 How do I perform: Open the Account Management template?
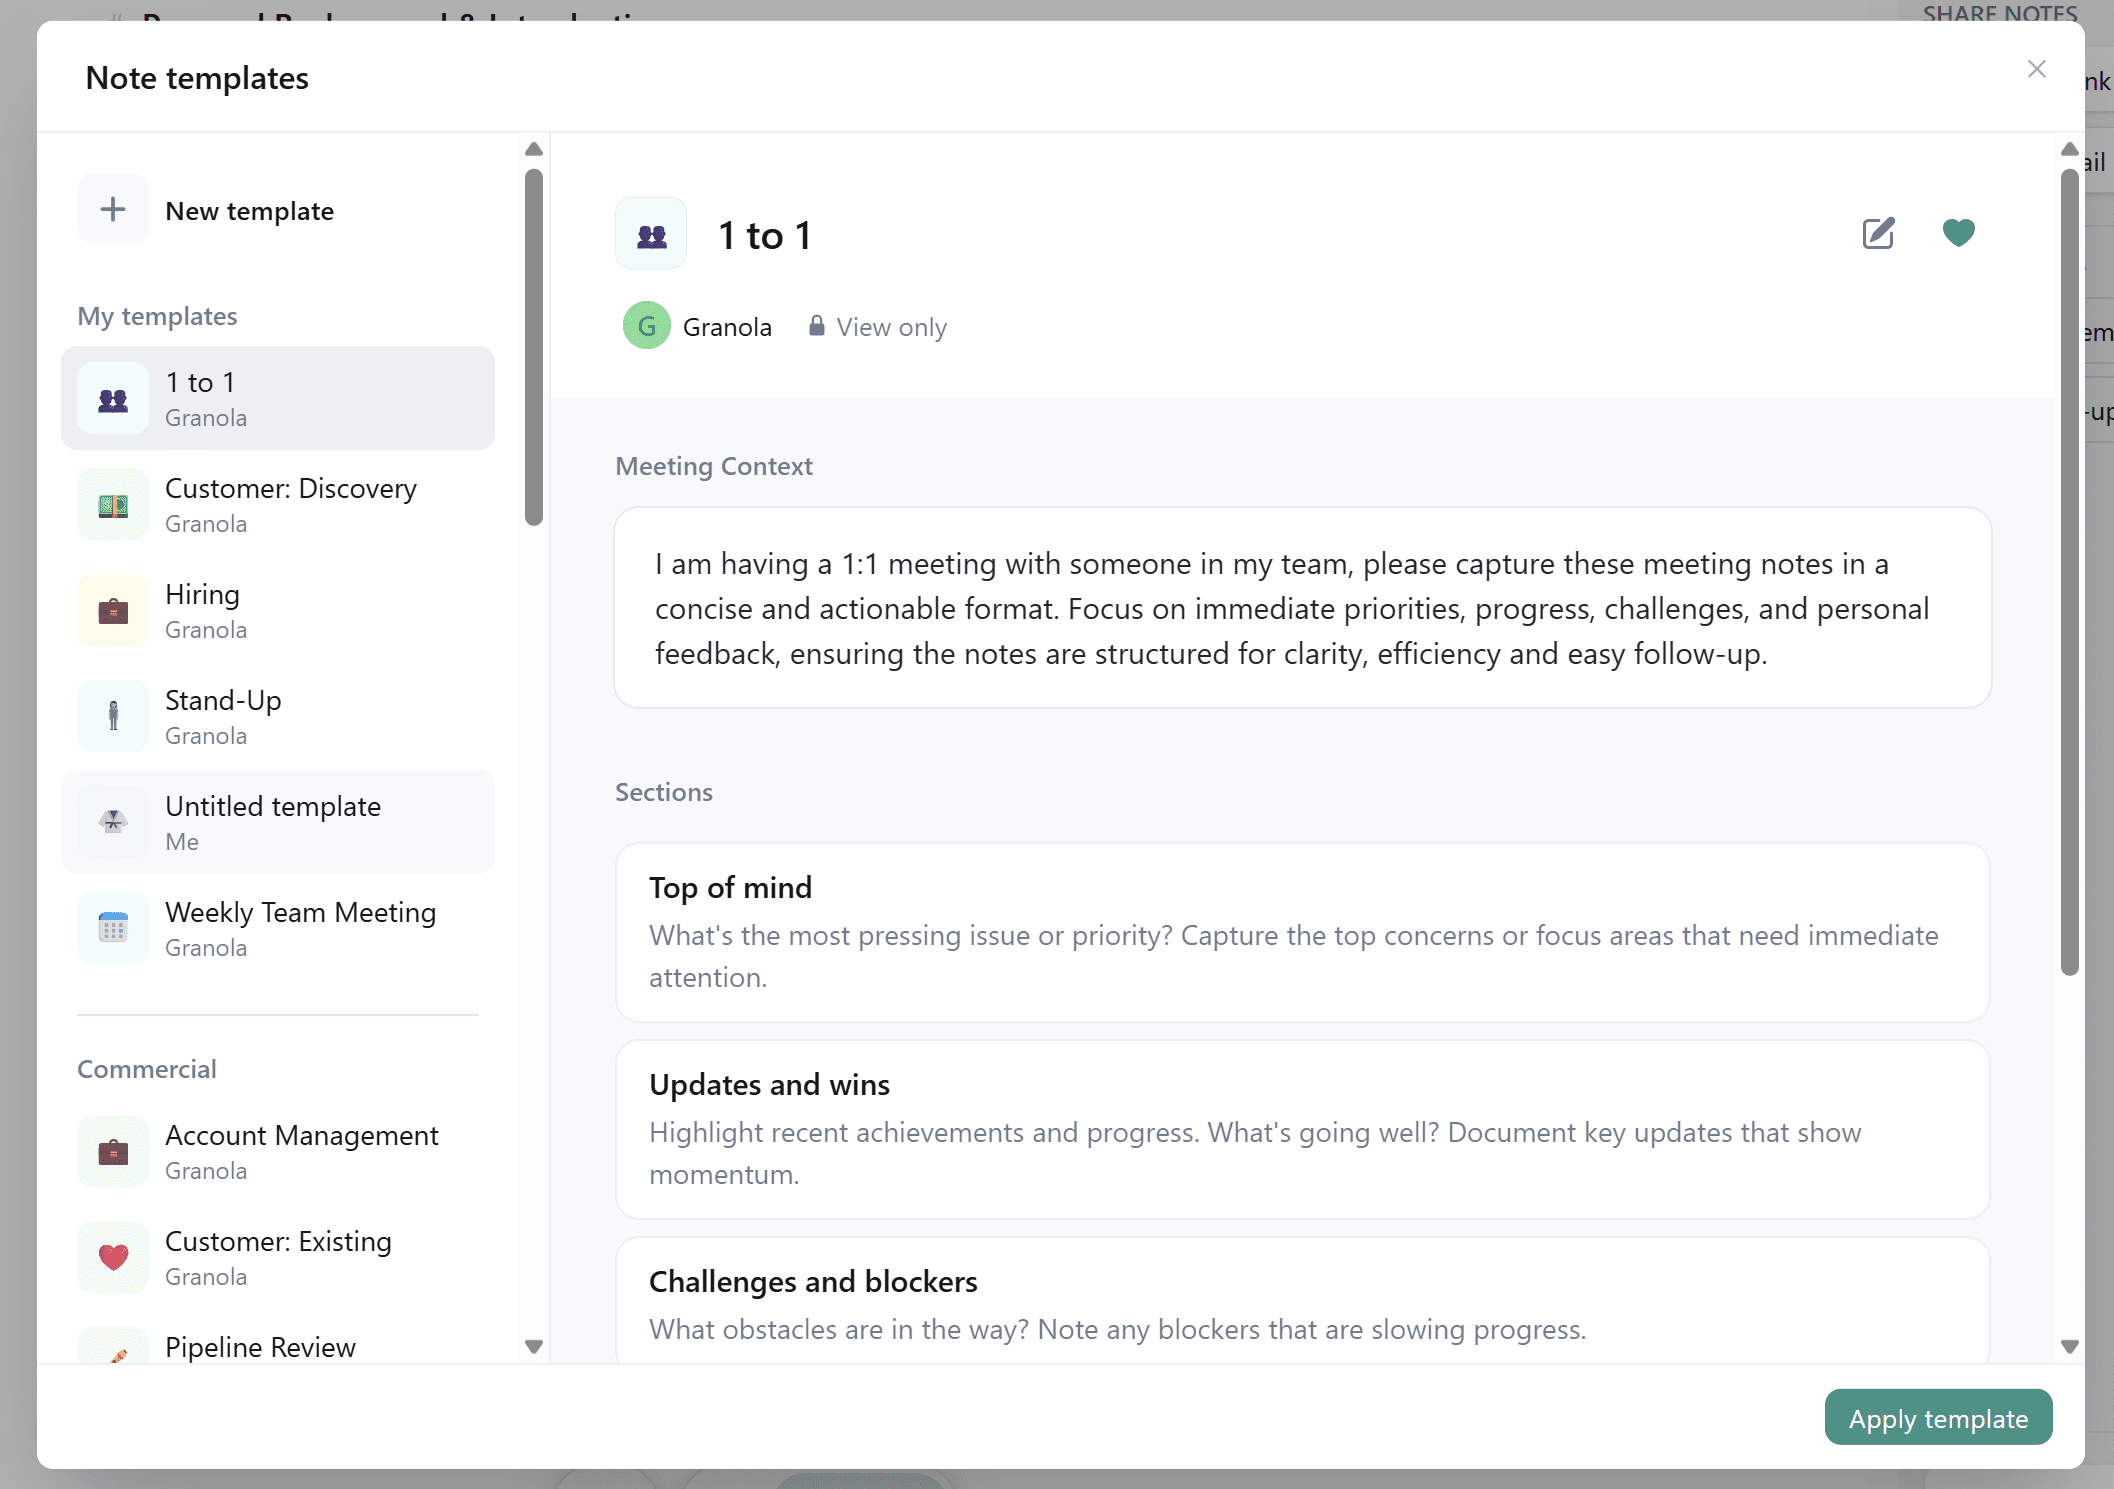tap(278, 1152)
